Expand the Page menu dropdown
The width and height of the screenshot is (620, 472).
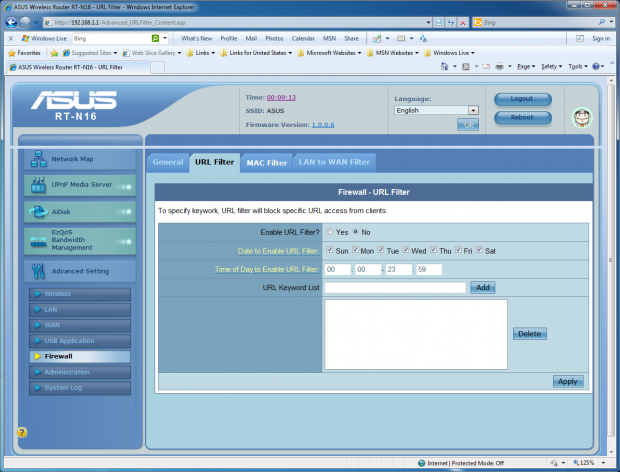click(x=526, y=66)
